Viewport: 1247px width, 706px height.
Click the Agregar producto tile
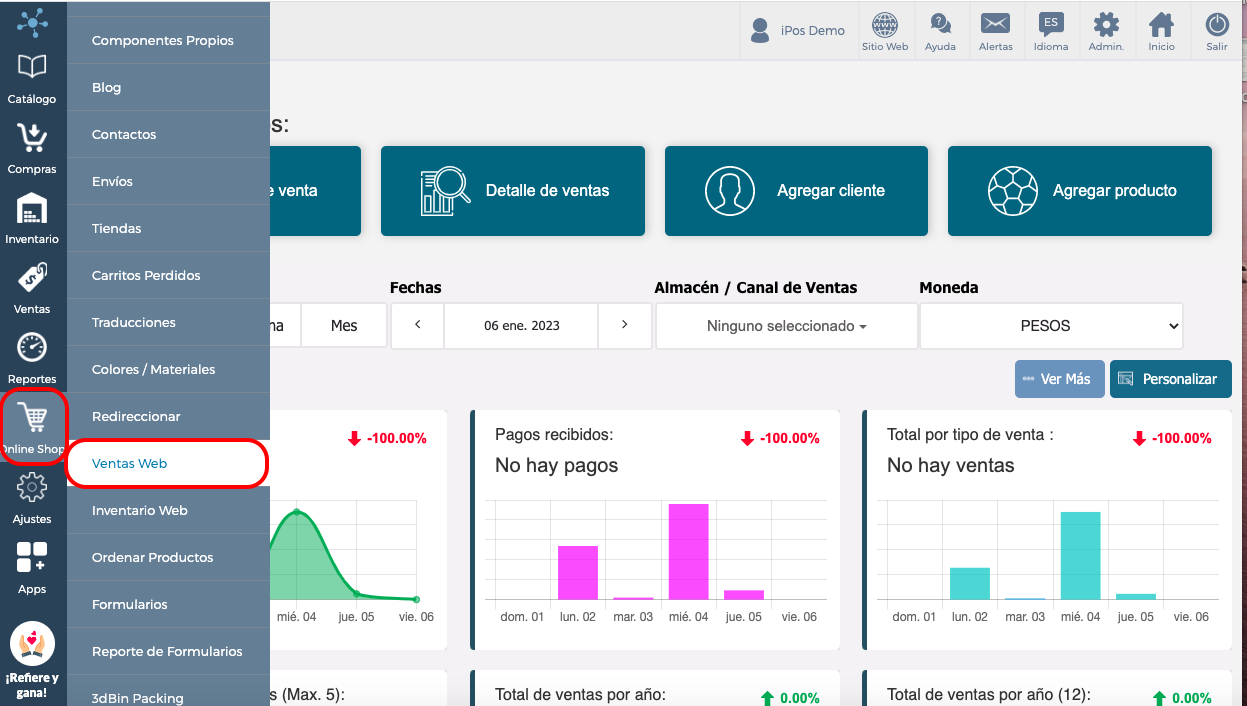coord(1080,191)
